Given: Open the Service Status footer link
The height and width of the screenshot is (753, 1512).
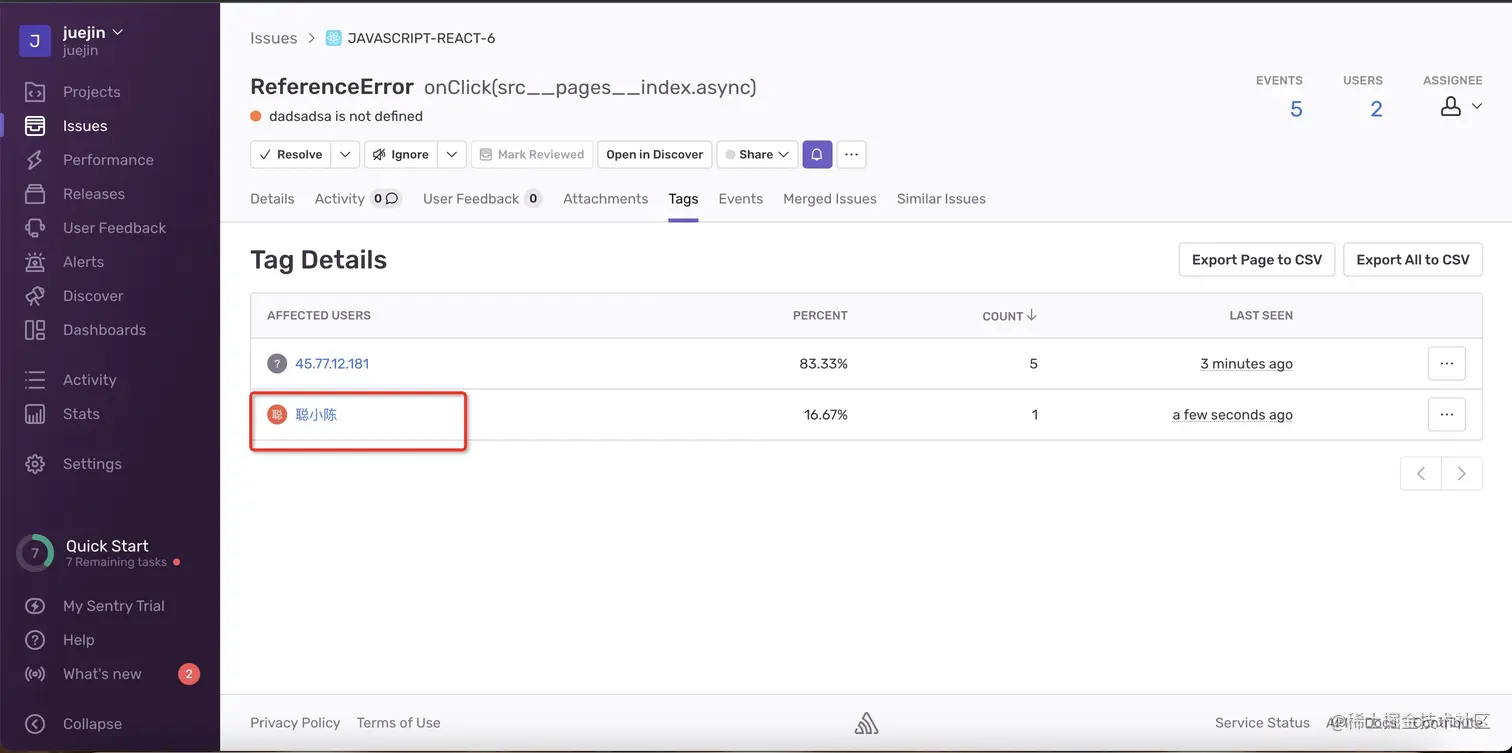Looking at the screenshot, I should [1262, 723].
